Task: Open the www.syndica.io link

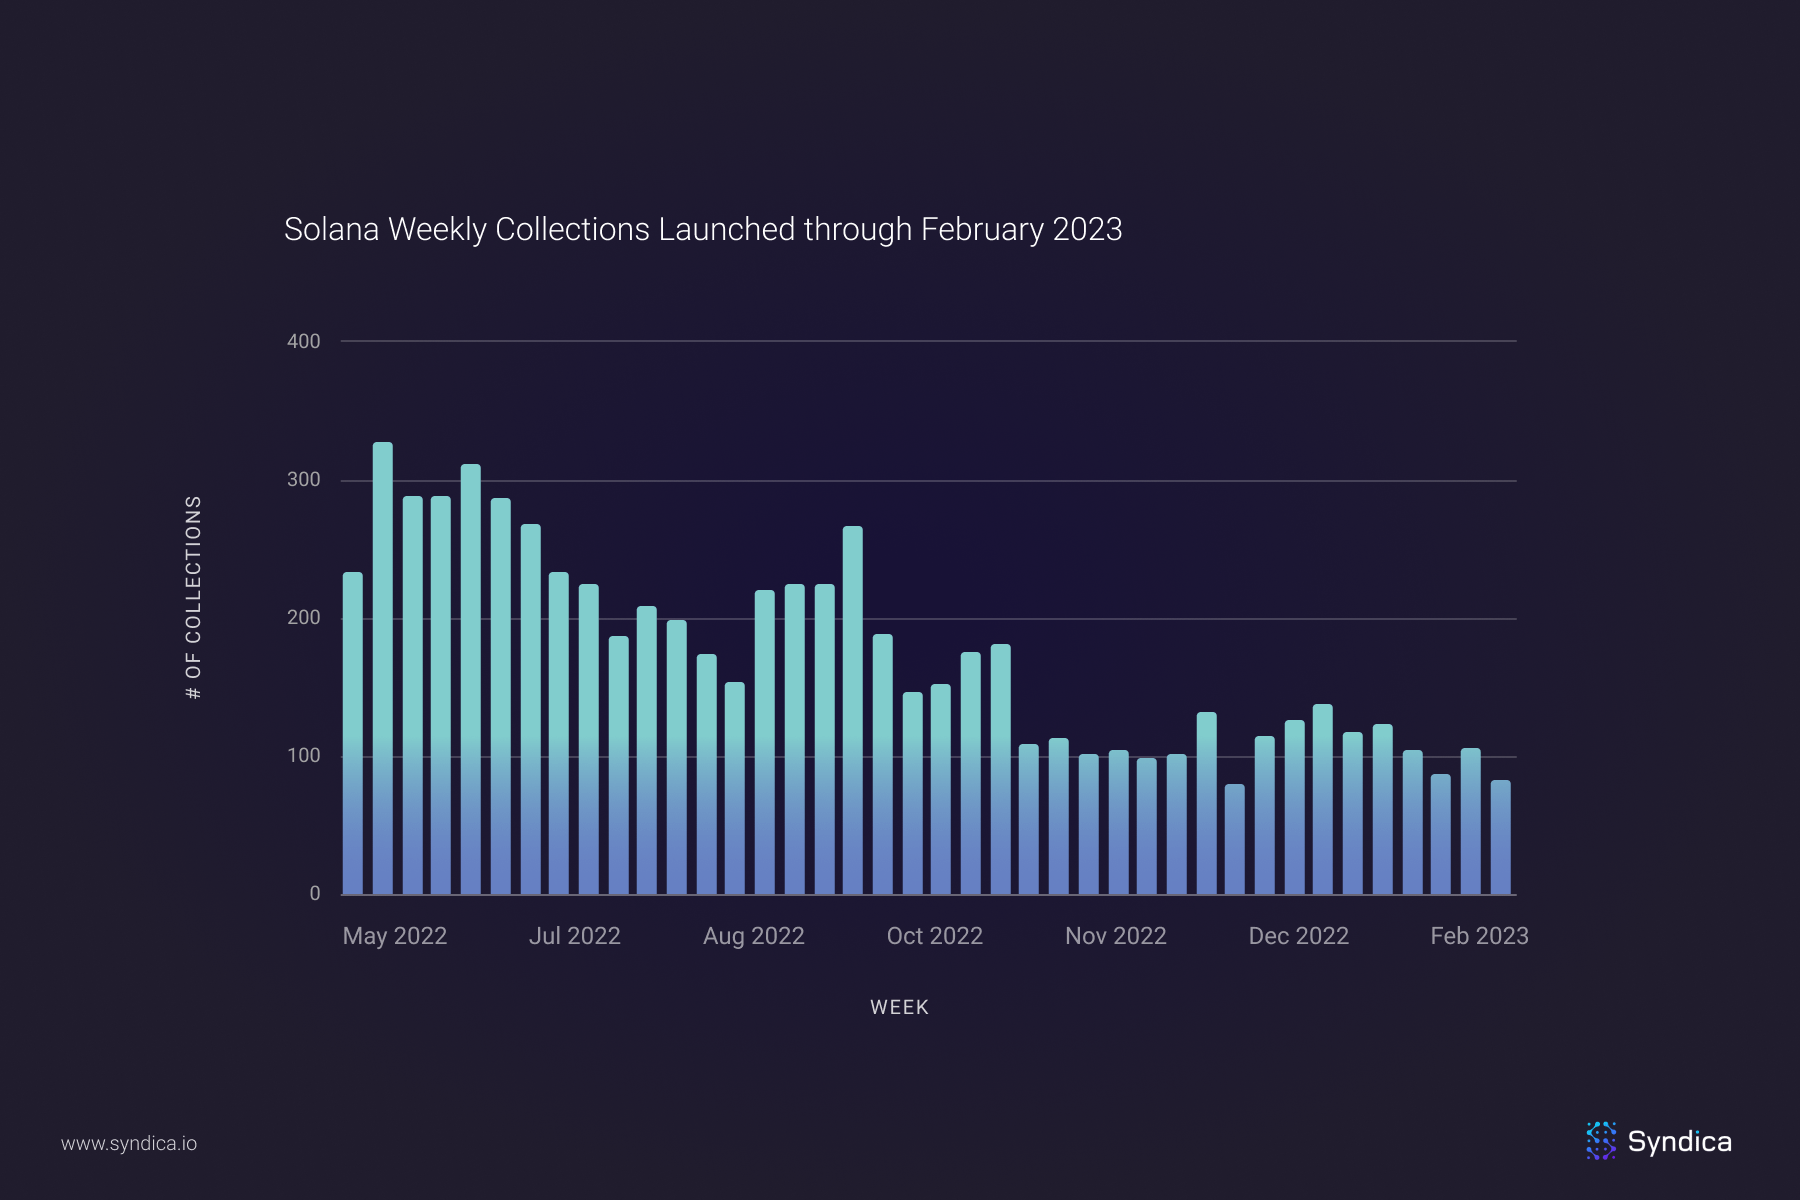Action: pos(129,1143)
